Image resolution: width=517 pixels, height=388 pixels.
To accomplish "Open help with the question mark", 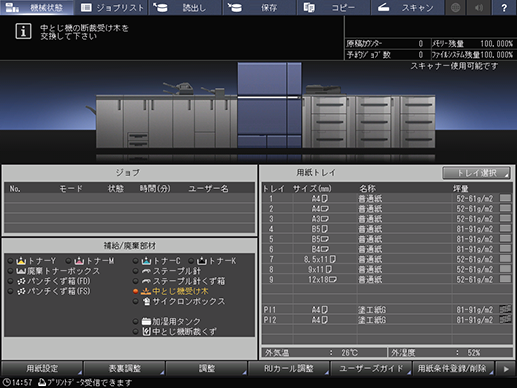I will [x=504, y=7].
